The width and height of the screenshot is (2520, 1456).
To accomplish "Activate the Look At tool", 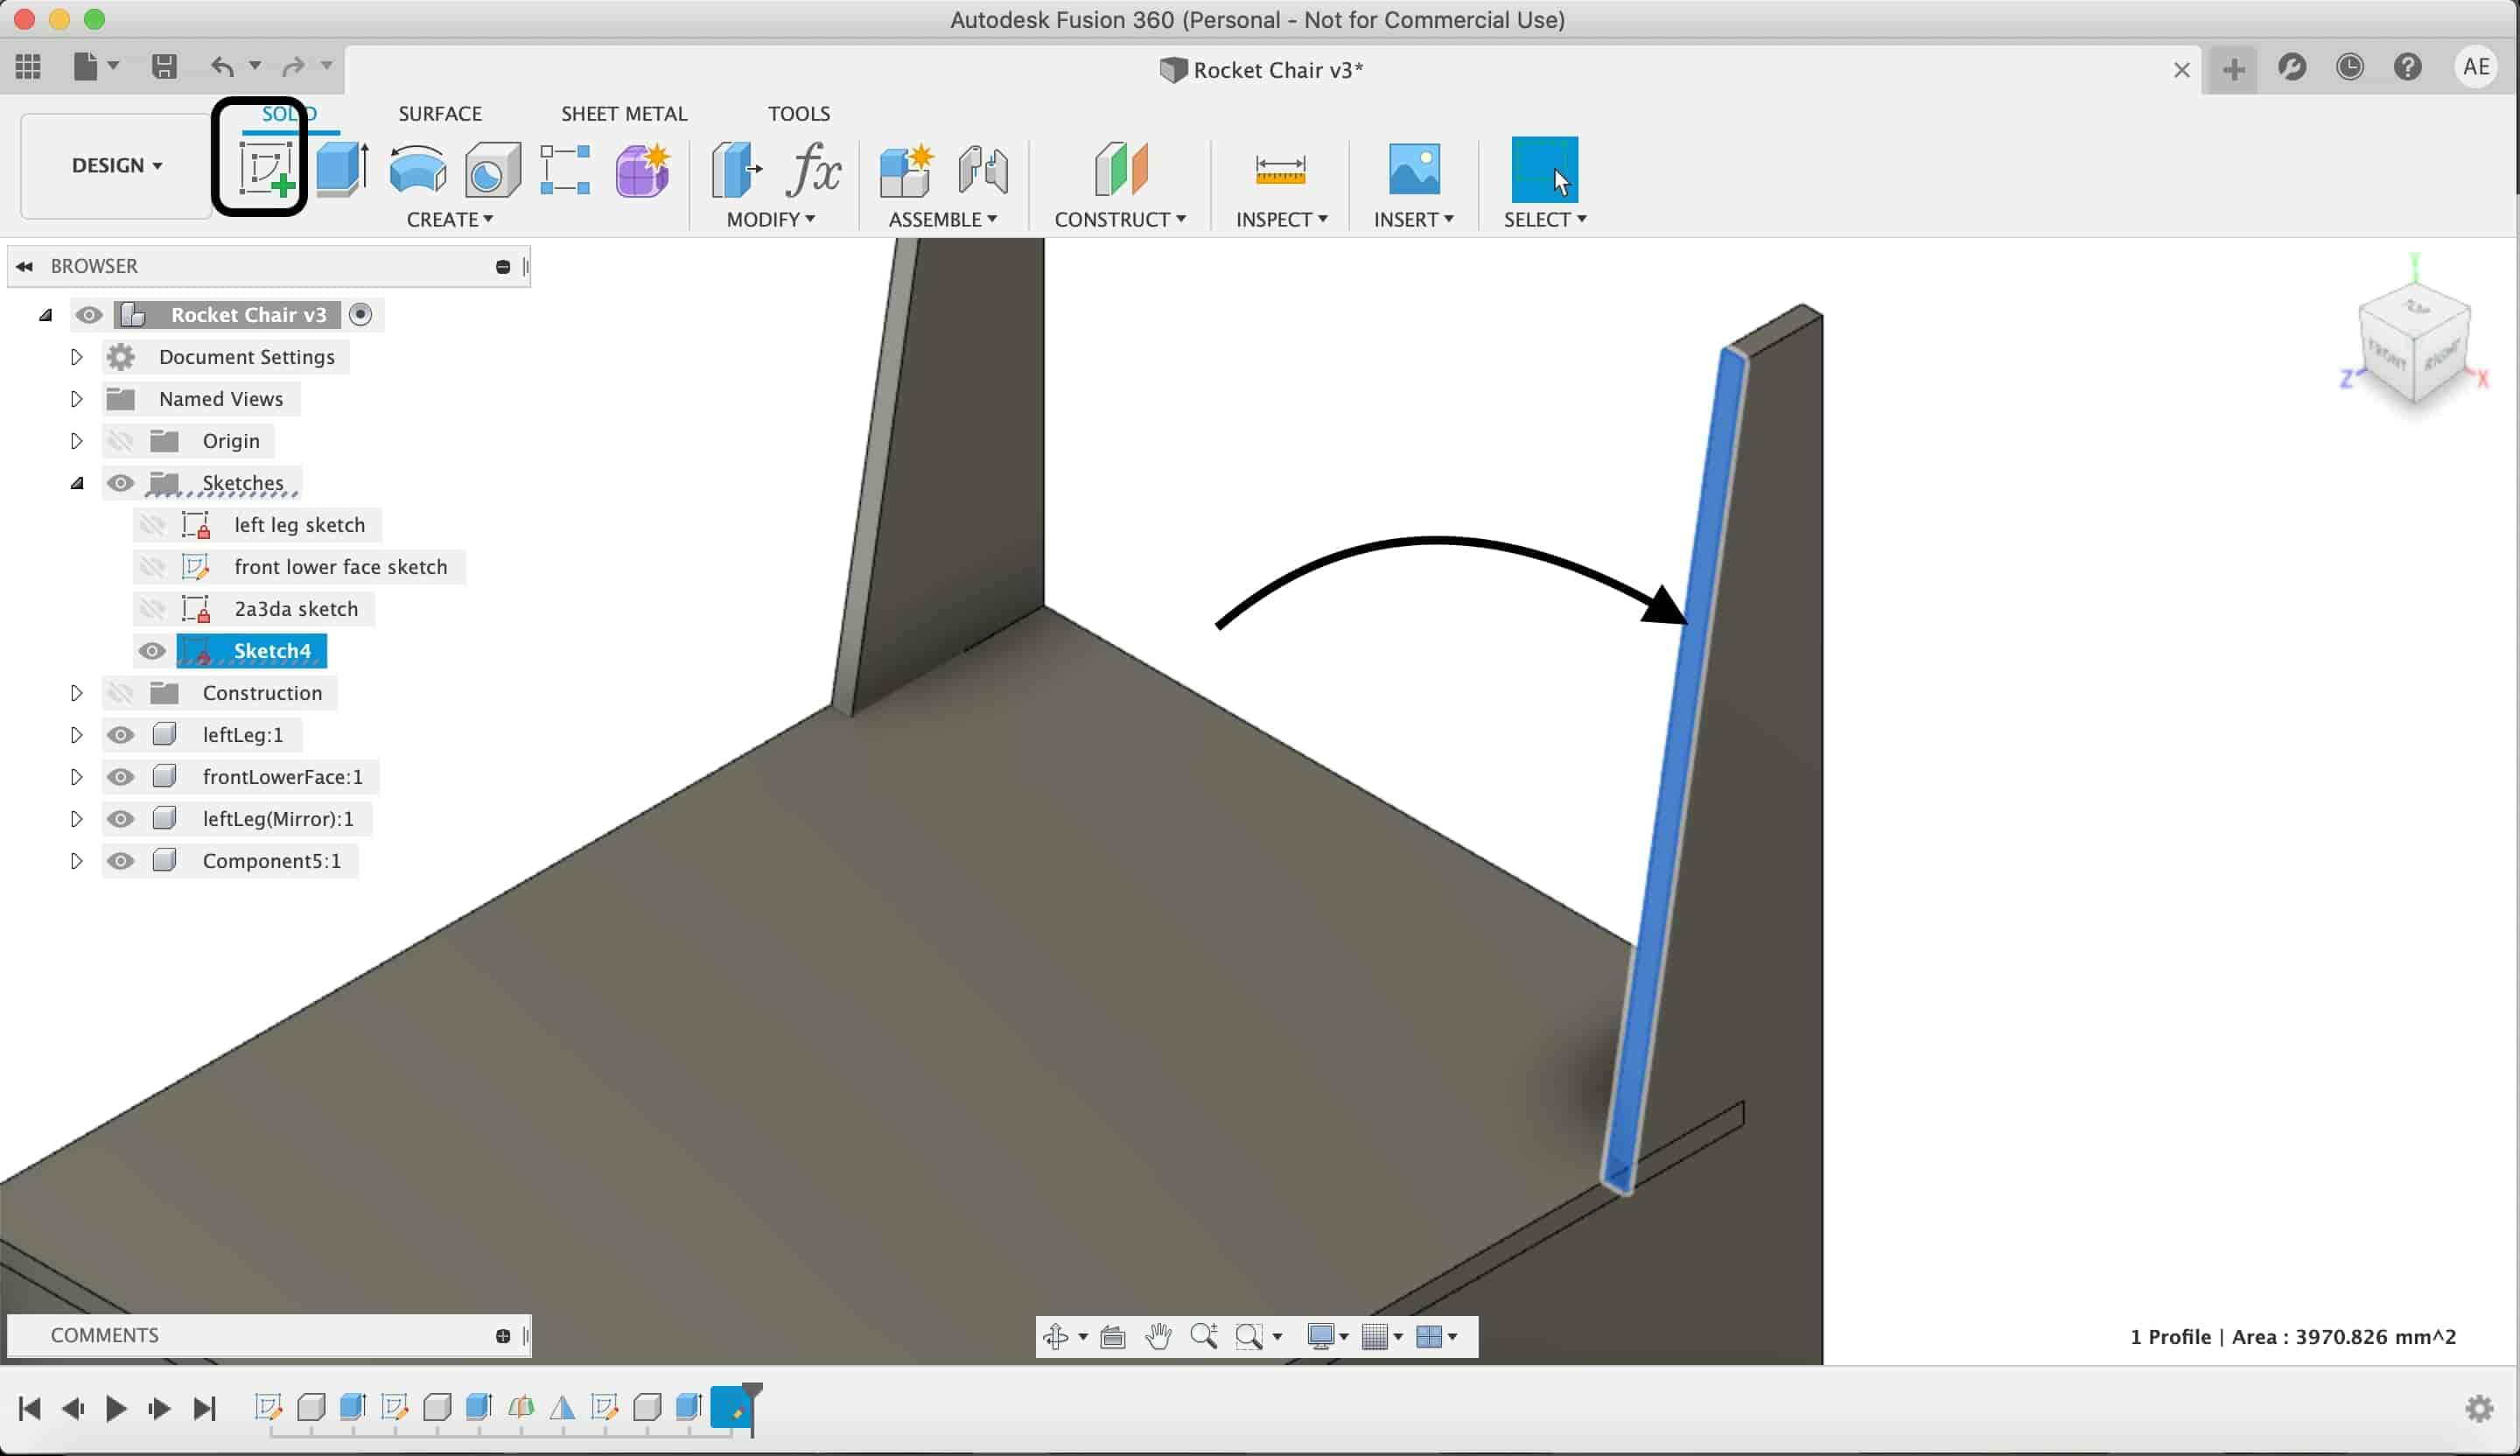I will [1113, 1336].
